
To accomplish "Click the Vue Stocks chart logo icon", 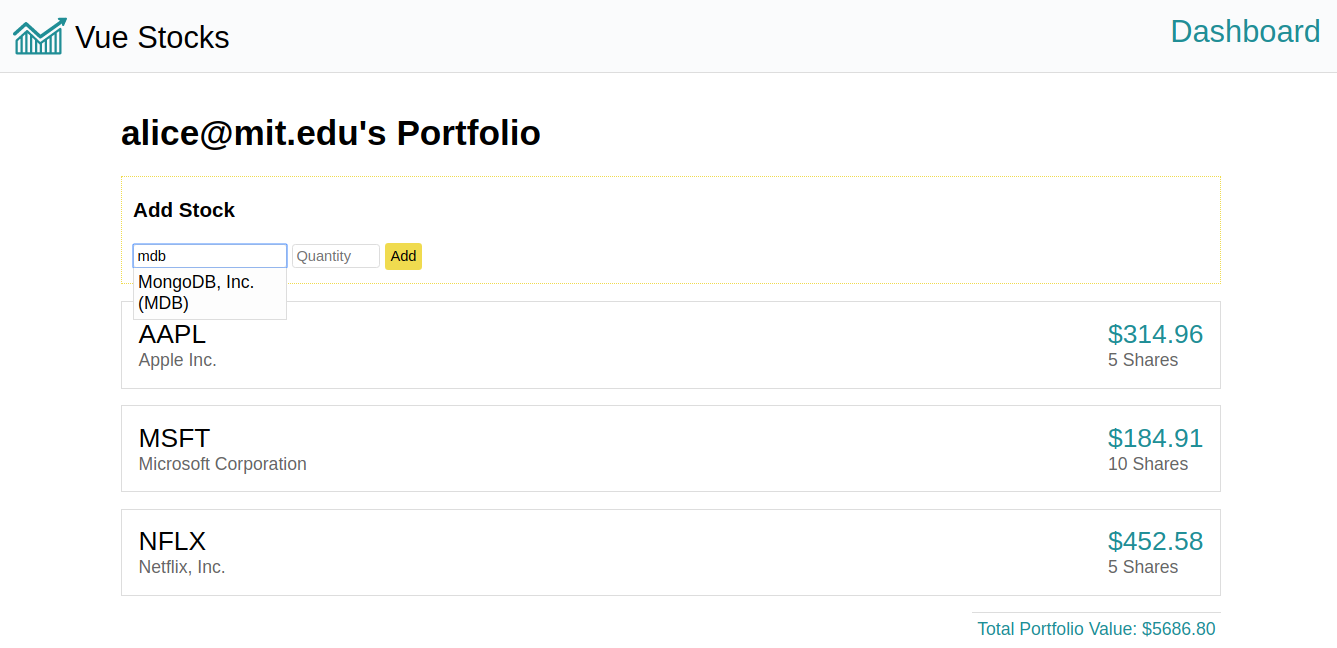I will (x=40, y=37).
